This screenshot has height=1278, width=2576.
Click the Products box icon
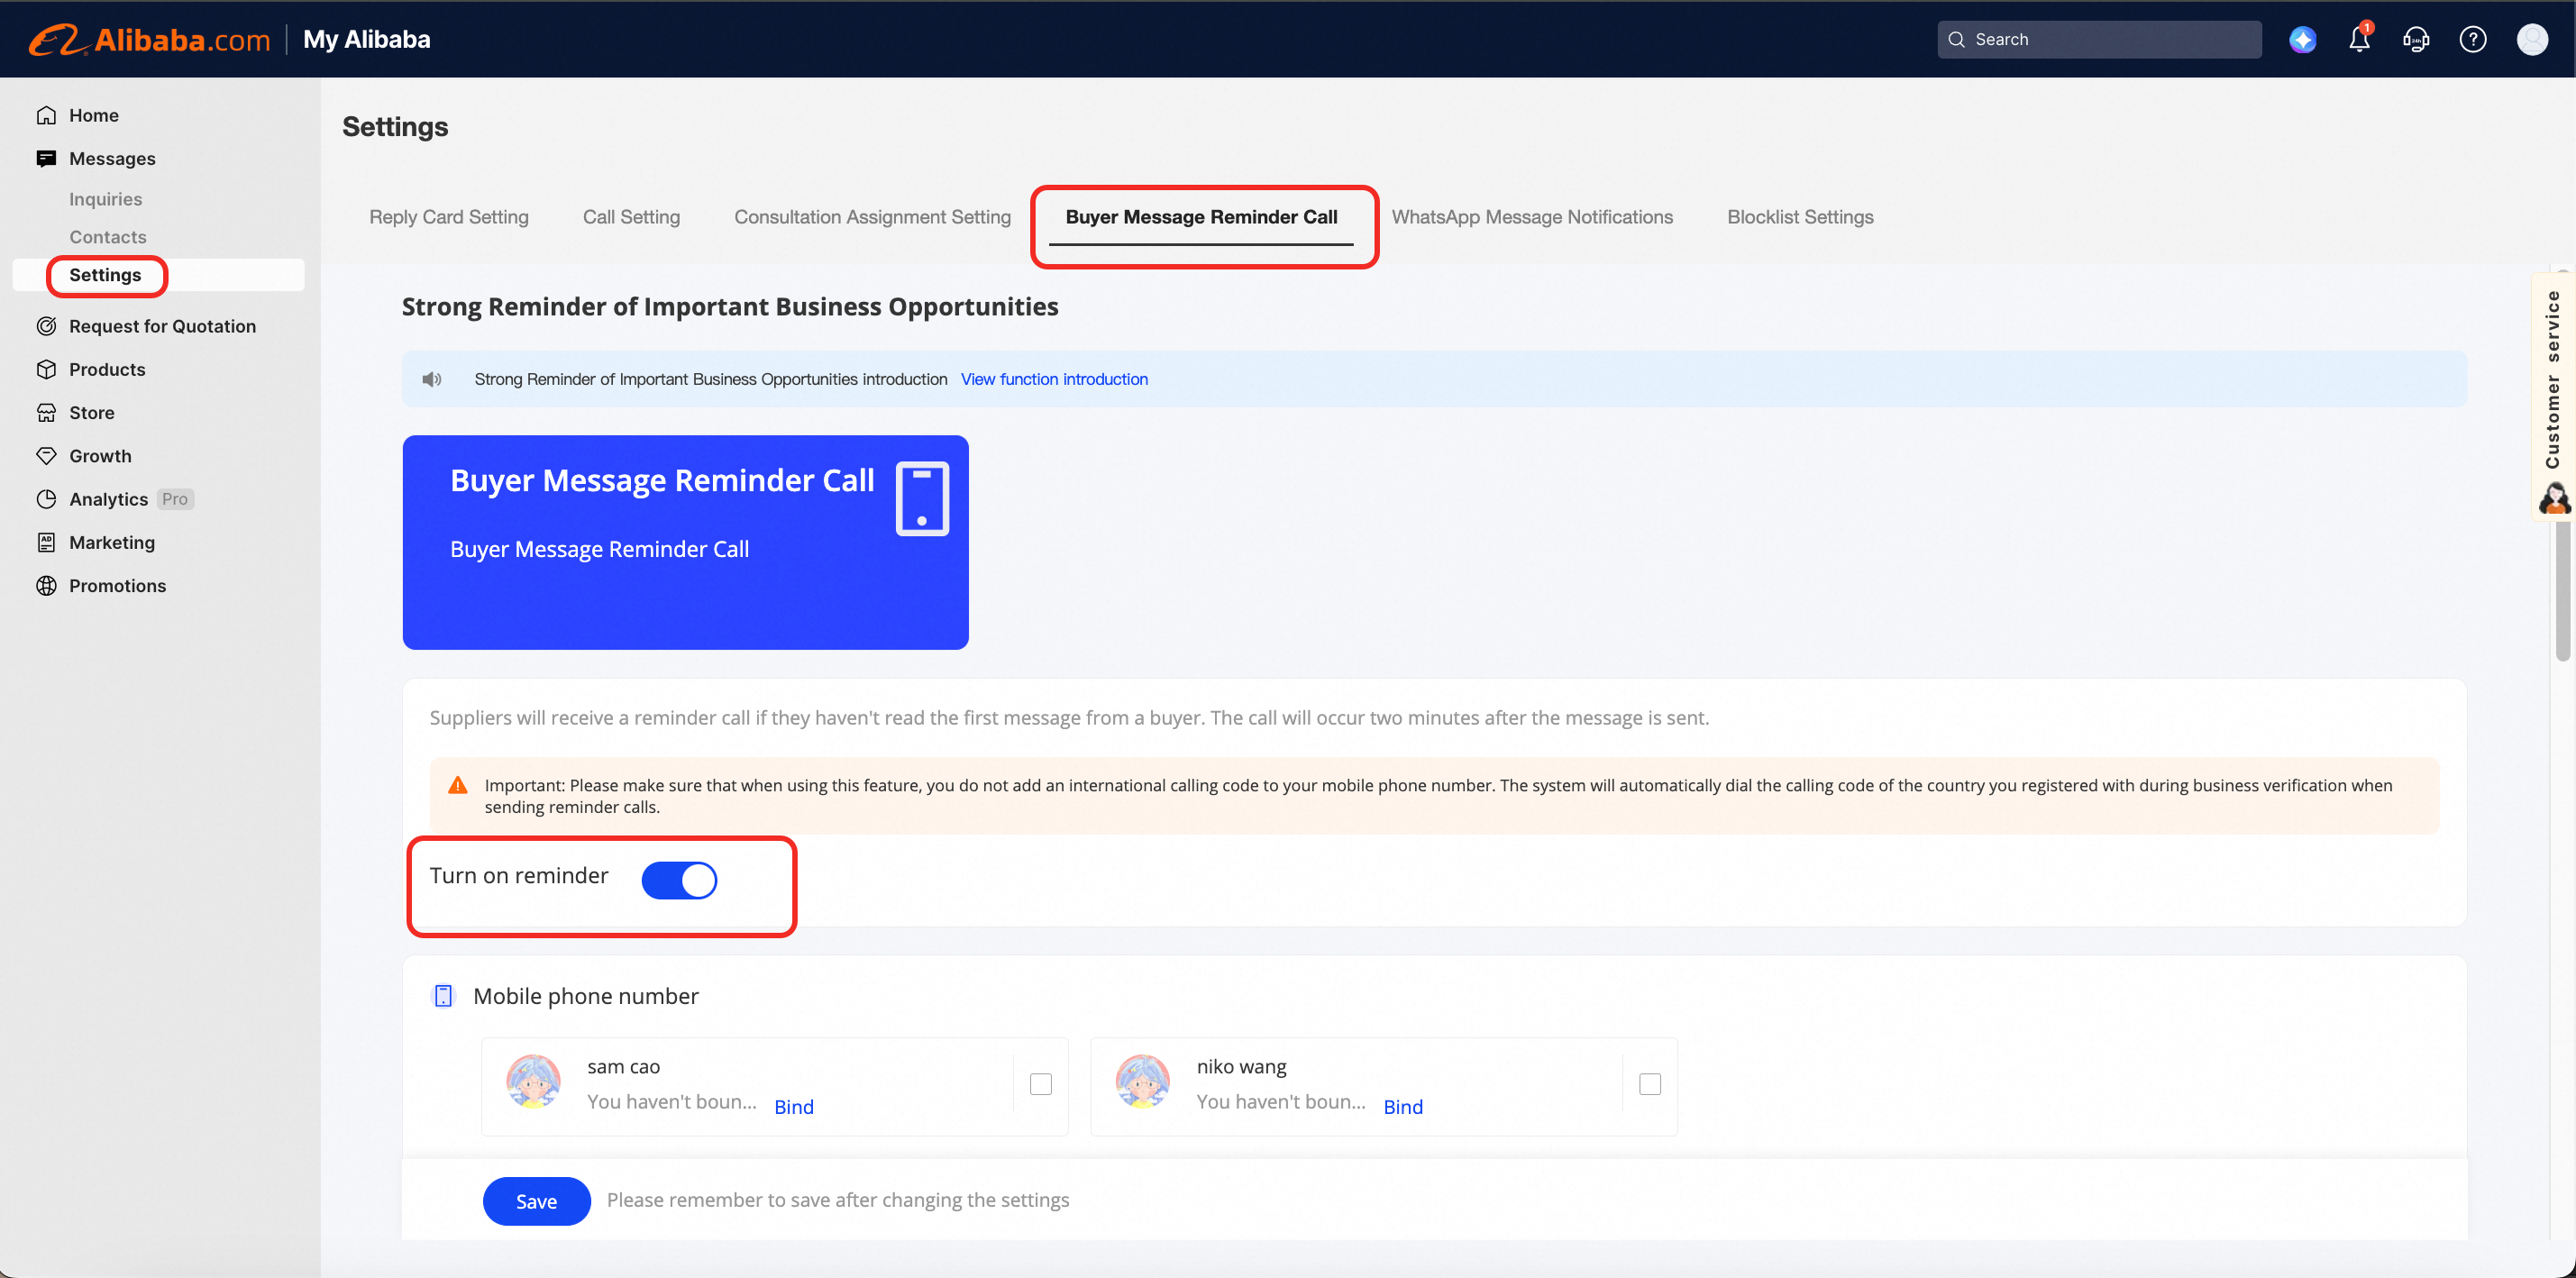point(46,369)
